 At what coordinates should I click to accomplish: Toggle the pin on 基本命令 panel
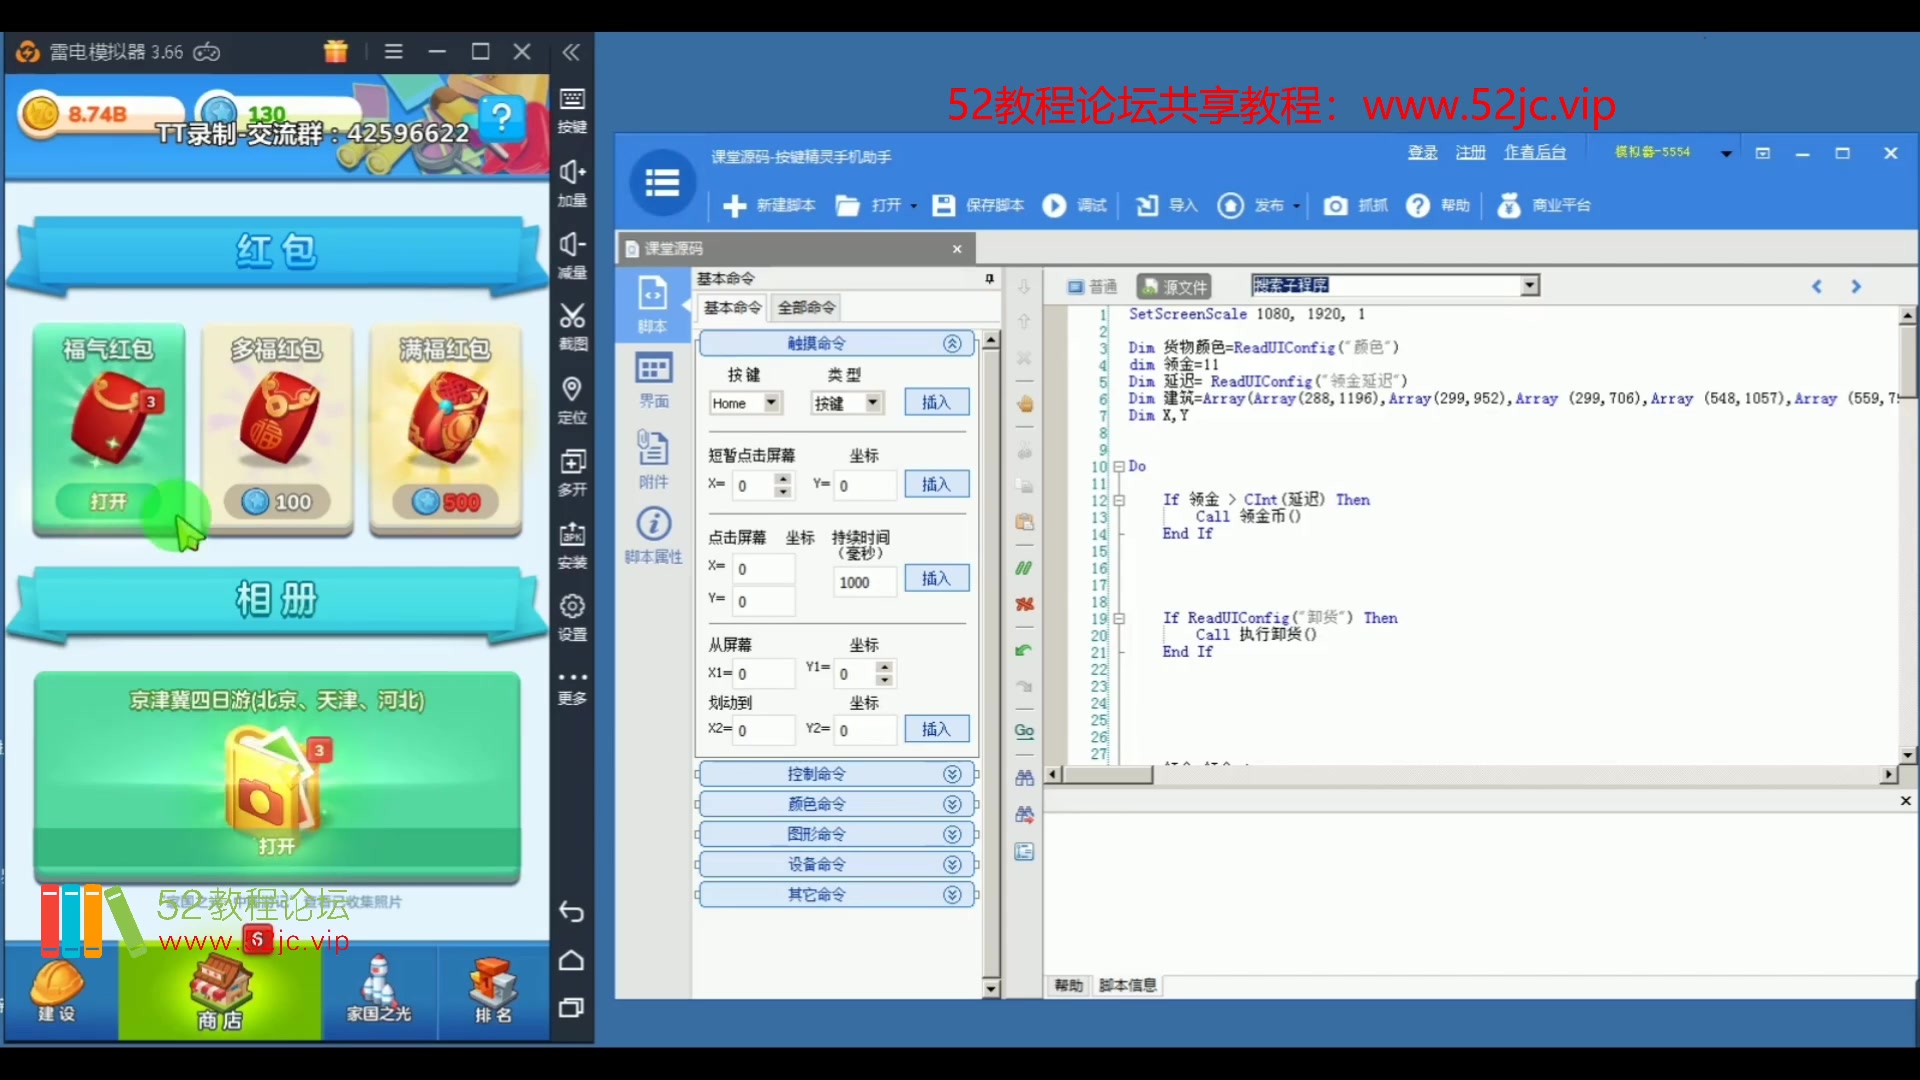989,279
